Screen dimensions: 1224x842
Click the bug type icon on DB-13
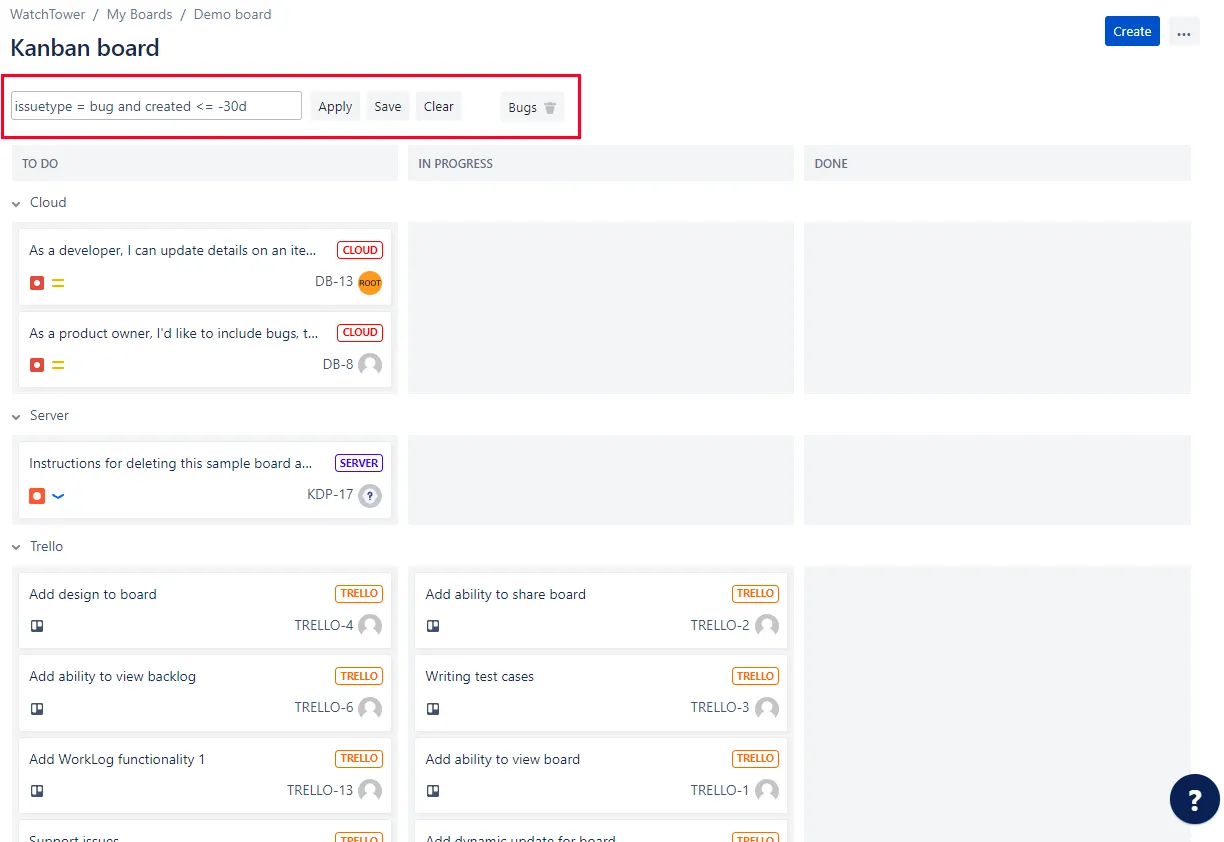point(37,283)
